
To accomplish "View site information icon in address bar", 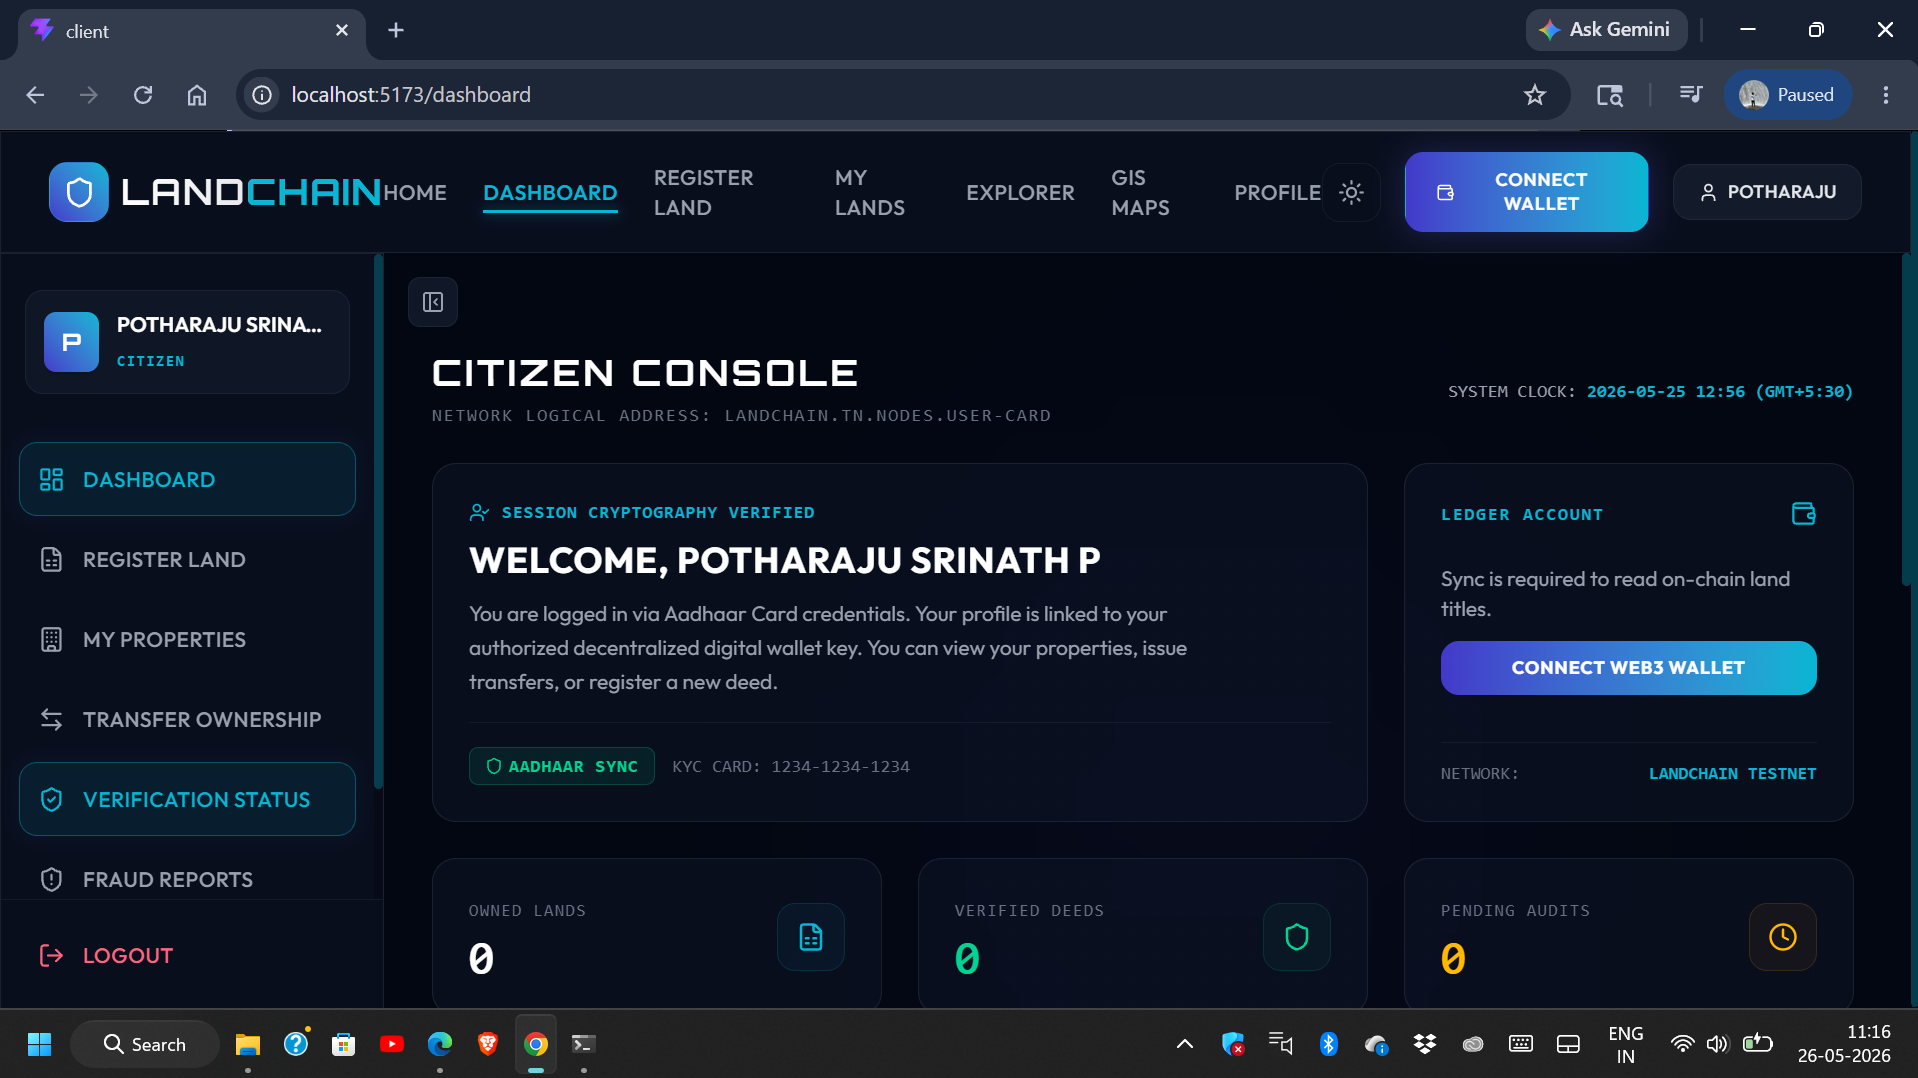I will [262, 95].
